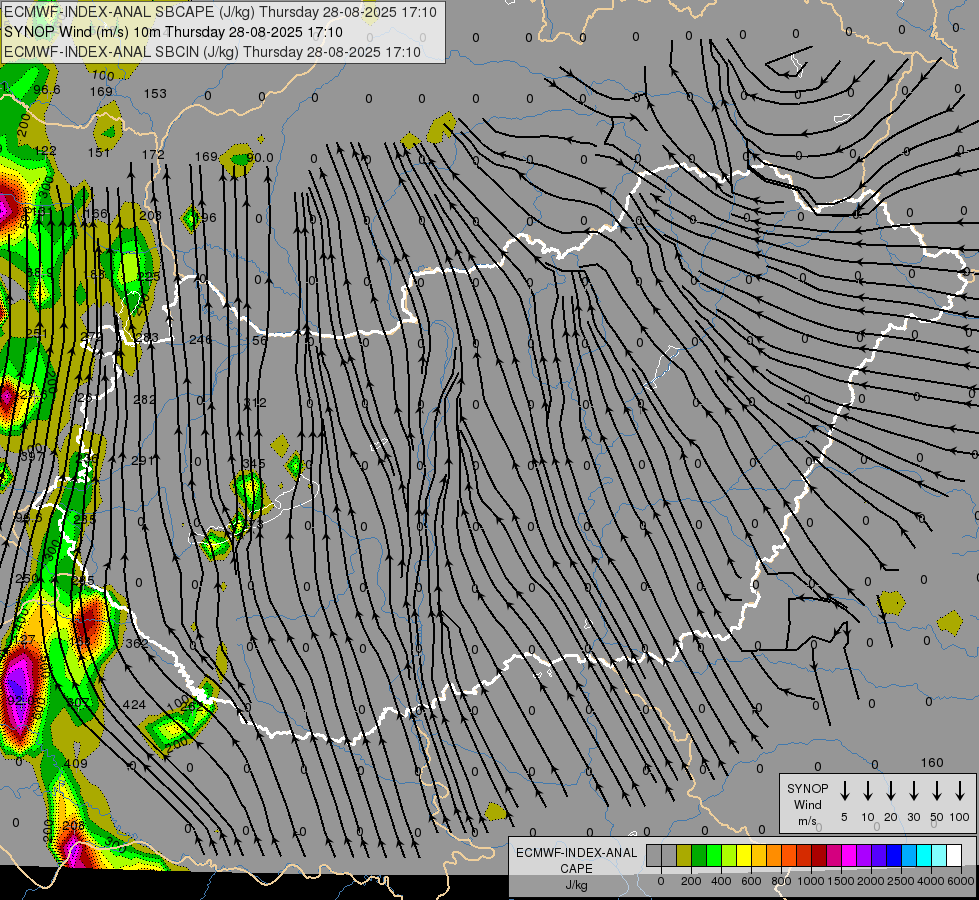This screenshot has width=979, height=900.
Task: Click the 172 value on the map
Action: tap(153, 154)
